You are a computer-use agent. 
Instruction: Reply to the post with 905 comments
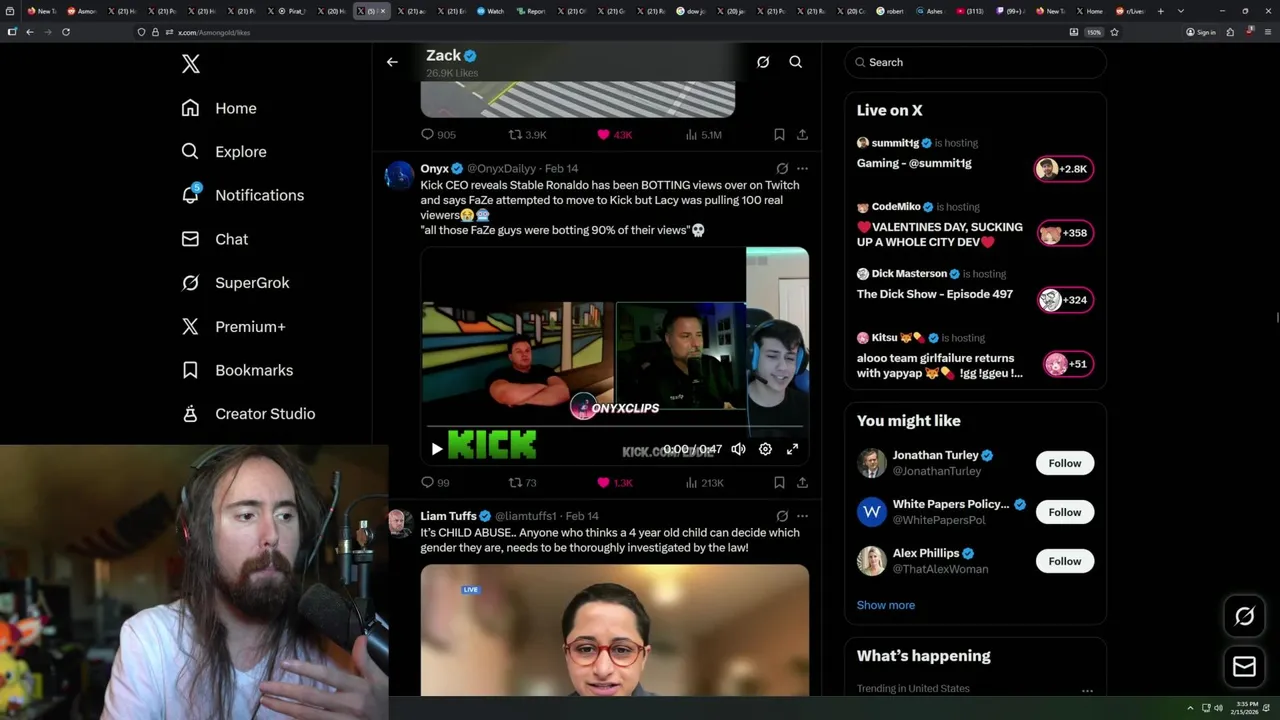click(x=438, y=134)
